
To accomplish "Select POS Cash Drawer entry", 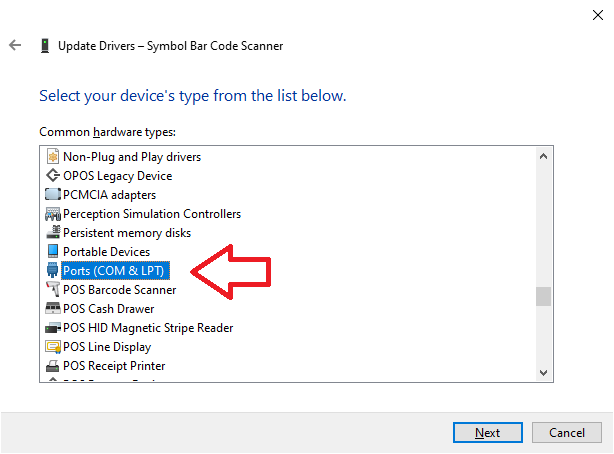I will point(108,309).
